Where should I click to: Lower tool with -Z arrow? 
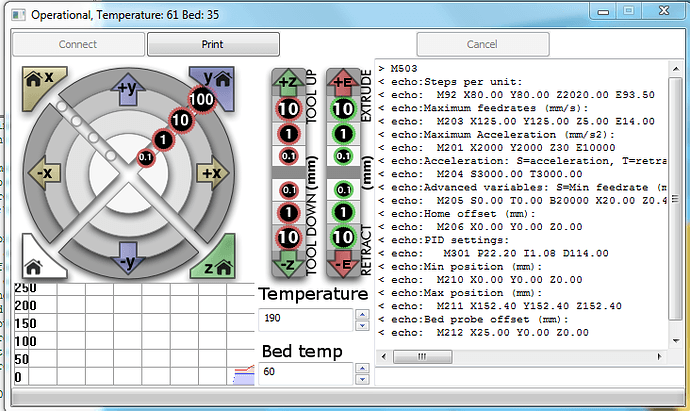(x=287, y=262)
